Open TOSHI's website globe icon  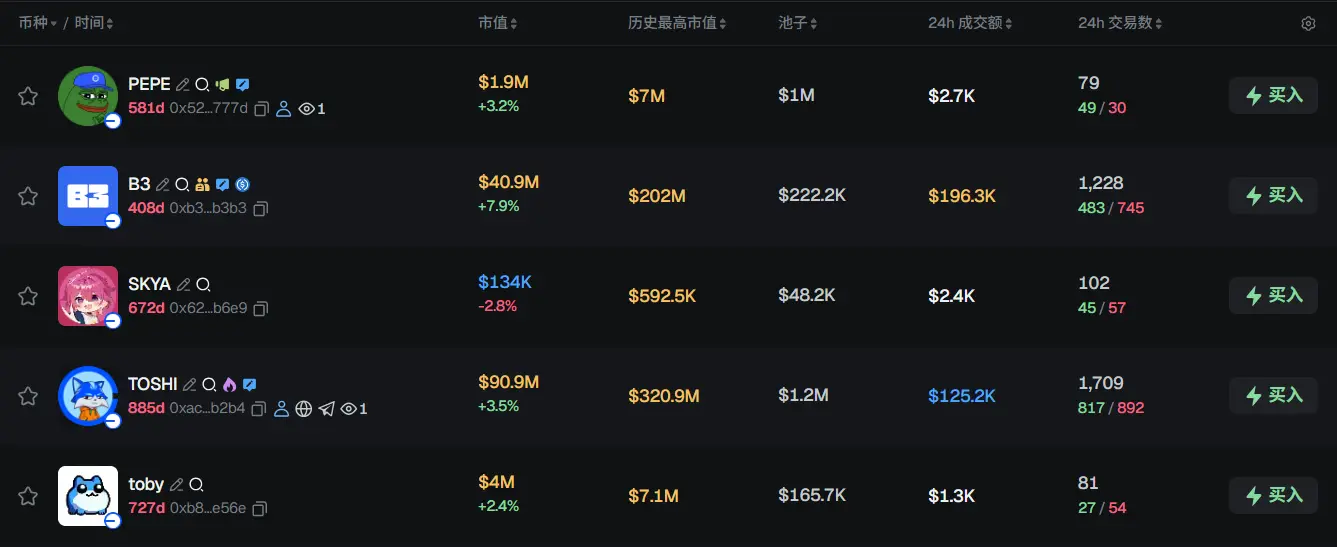304,409
